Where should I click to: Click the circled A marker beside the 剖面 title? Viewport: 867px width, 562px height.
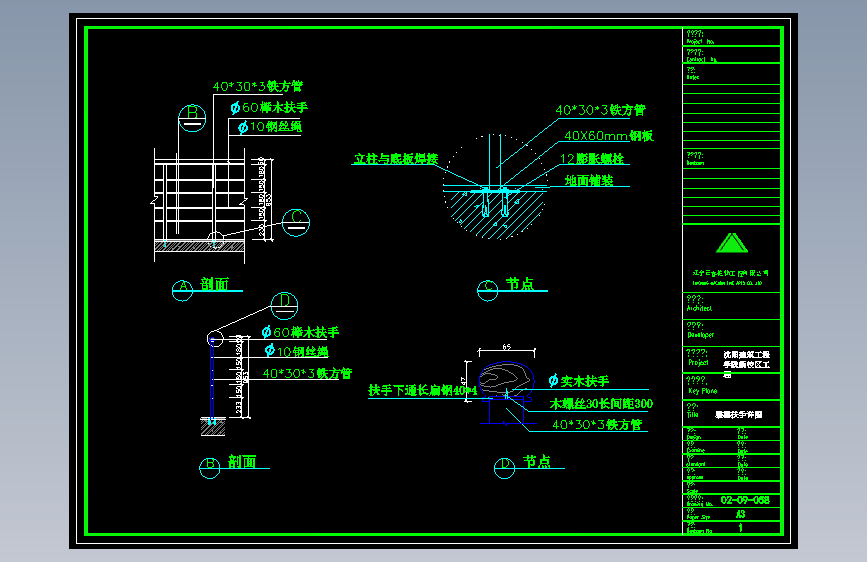pyautogui.click(x=182, y=290)
